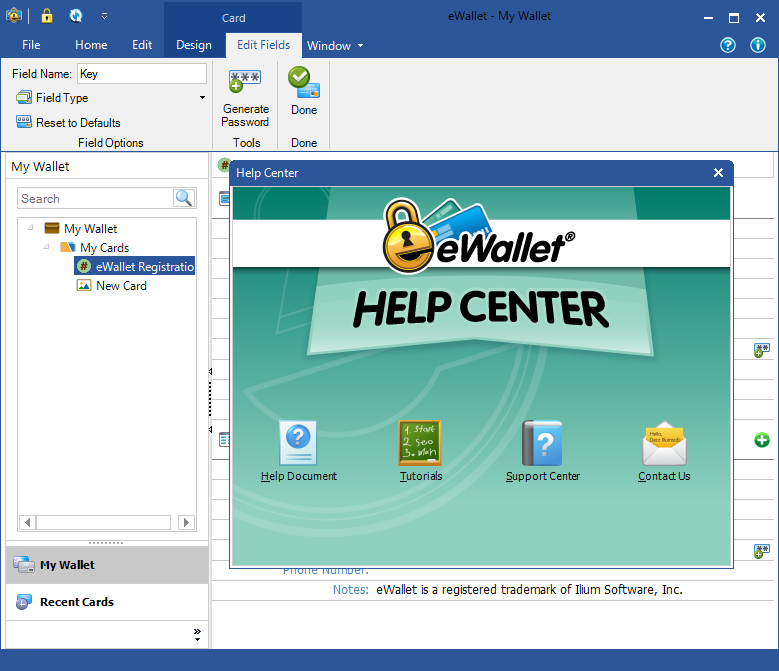Click the Contact Us link text
This screenshot has width=779, height=671.
pyautogui.click(x=664, y=476)
